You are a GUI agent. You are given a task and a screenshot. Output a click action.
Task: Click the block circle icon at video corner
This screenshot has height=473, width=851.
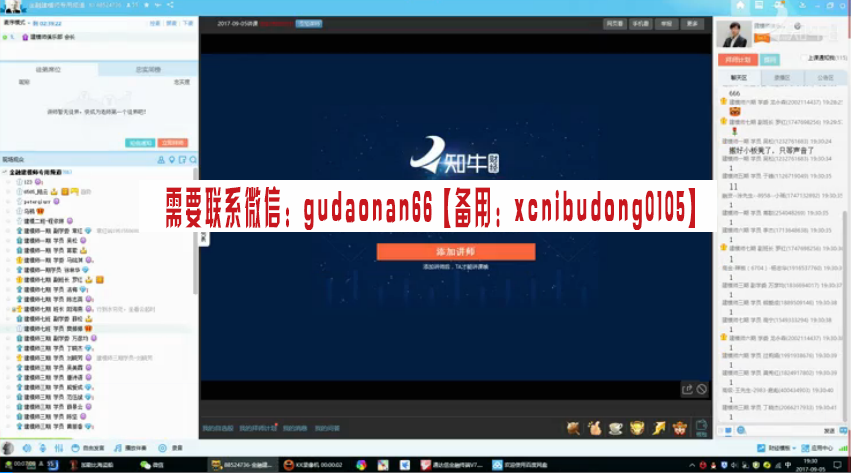pos(702,389)
